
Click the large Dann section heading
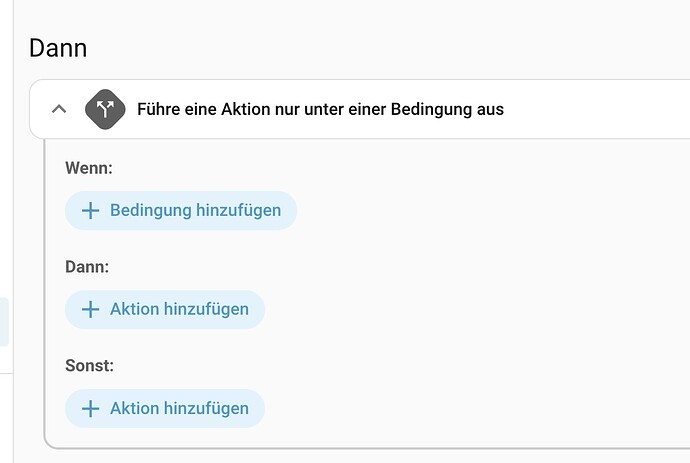[x=58, y=47]
